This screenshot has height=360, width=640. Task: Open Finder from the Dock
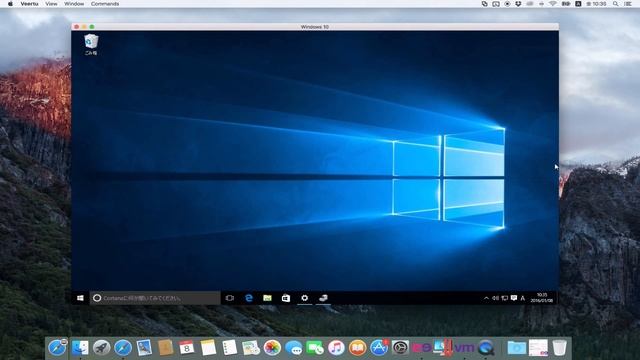tap(80, 348)
